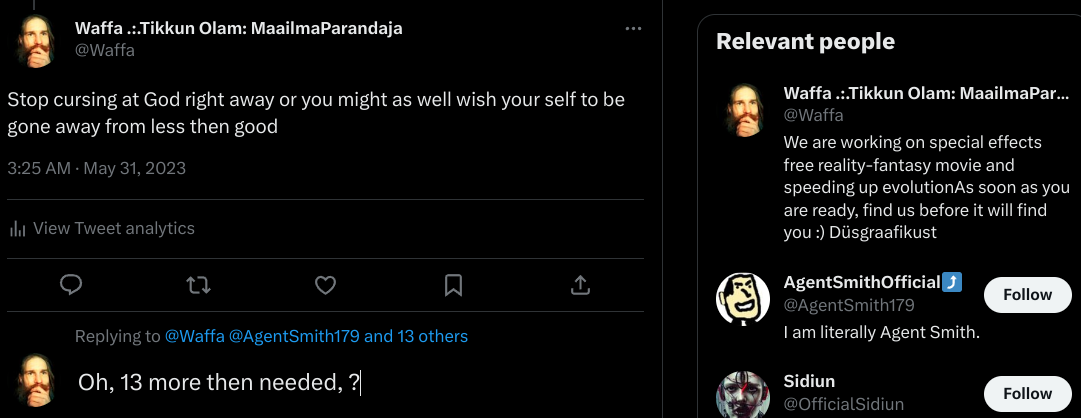View Tweet analytics
This screenshot has height=418, width=1081.
[113, 228]
